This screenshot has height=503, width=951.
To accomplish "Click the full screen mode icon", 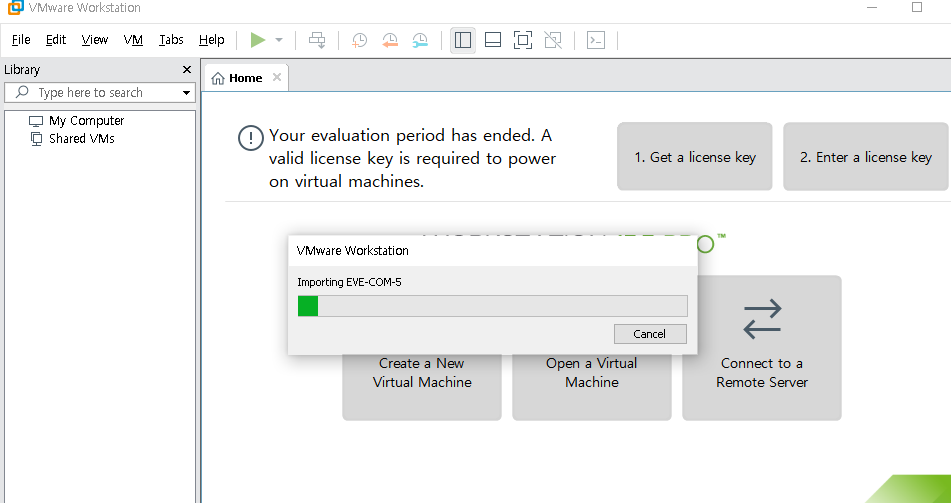I will pyautogui.click(x=523, y=40).
